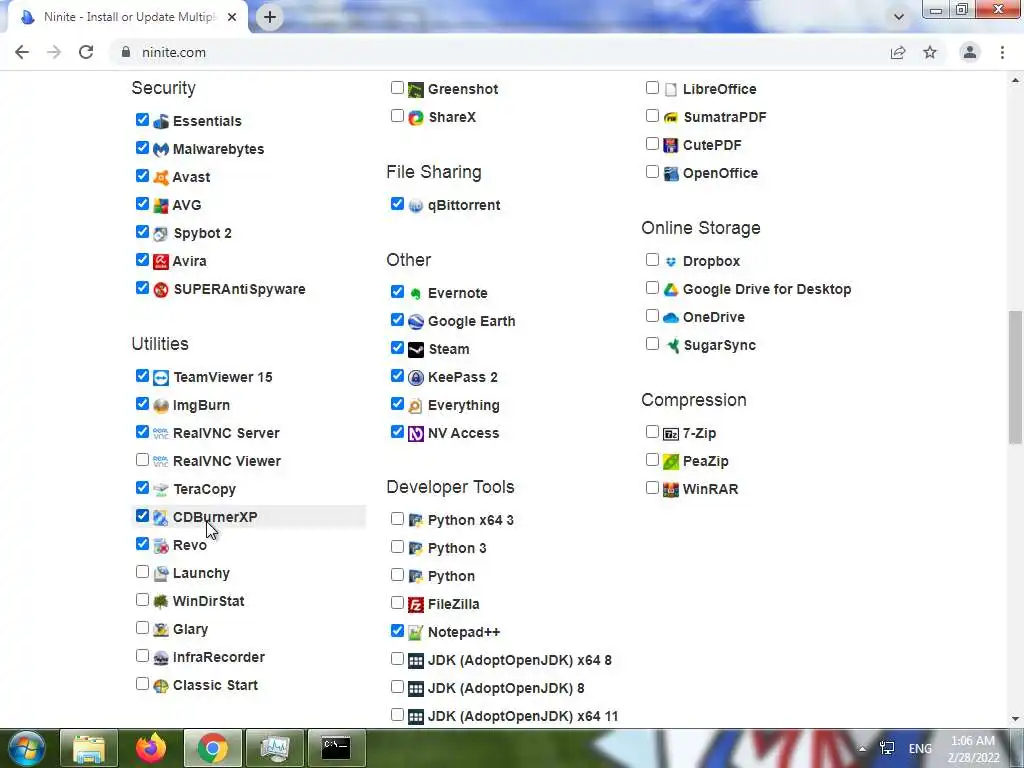This screenshot has width=1024, height=768.
Task: Click the Google Earth globe icon
Action: [416, 321]
